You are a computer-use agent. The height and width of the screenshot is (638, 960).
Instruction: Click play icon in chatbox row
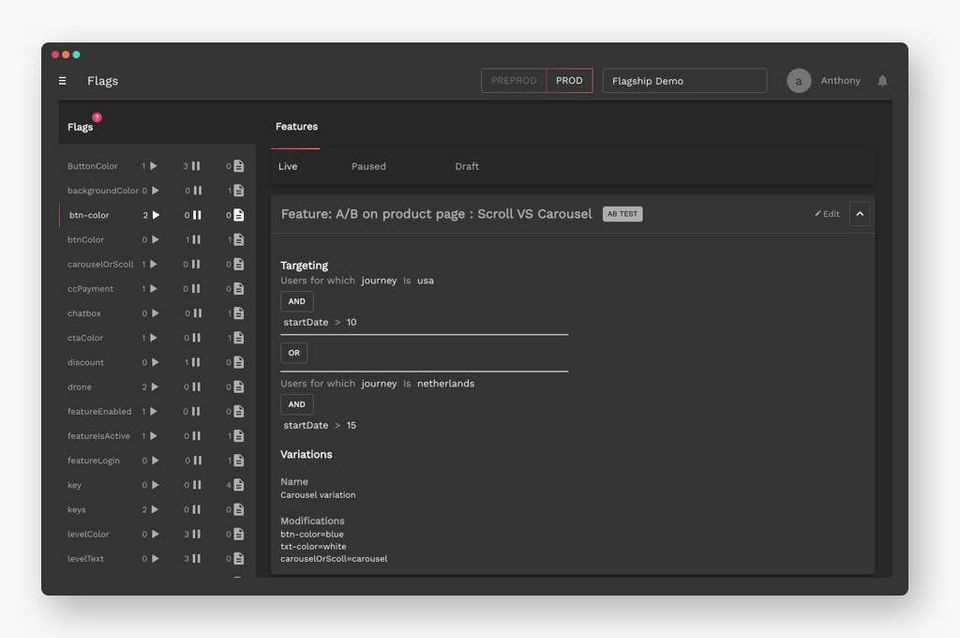point(156,313)
